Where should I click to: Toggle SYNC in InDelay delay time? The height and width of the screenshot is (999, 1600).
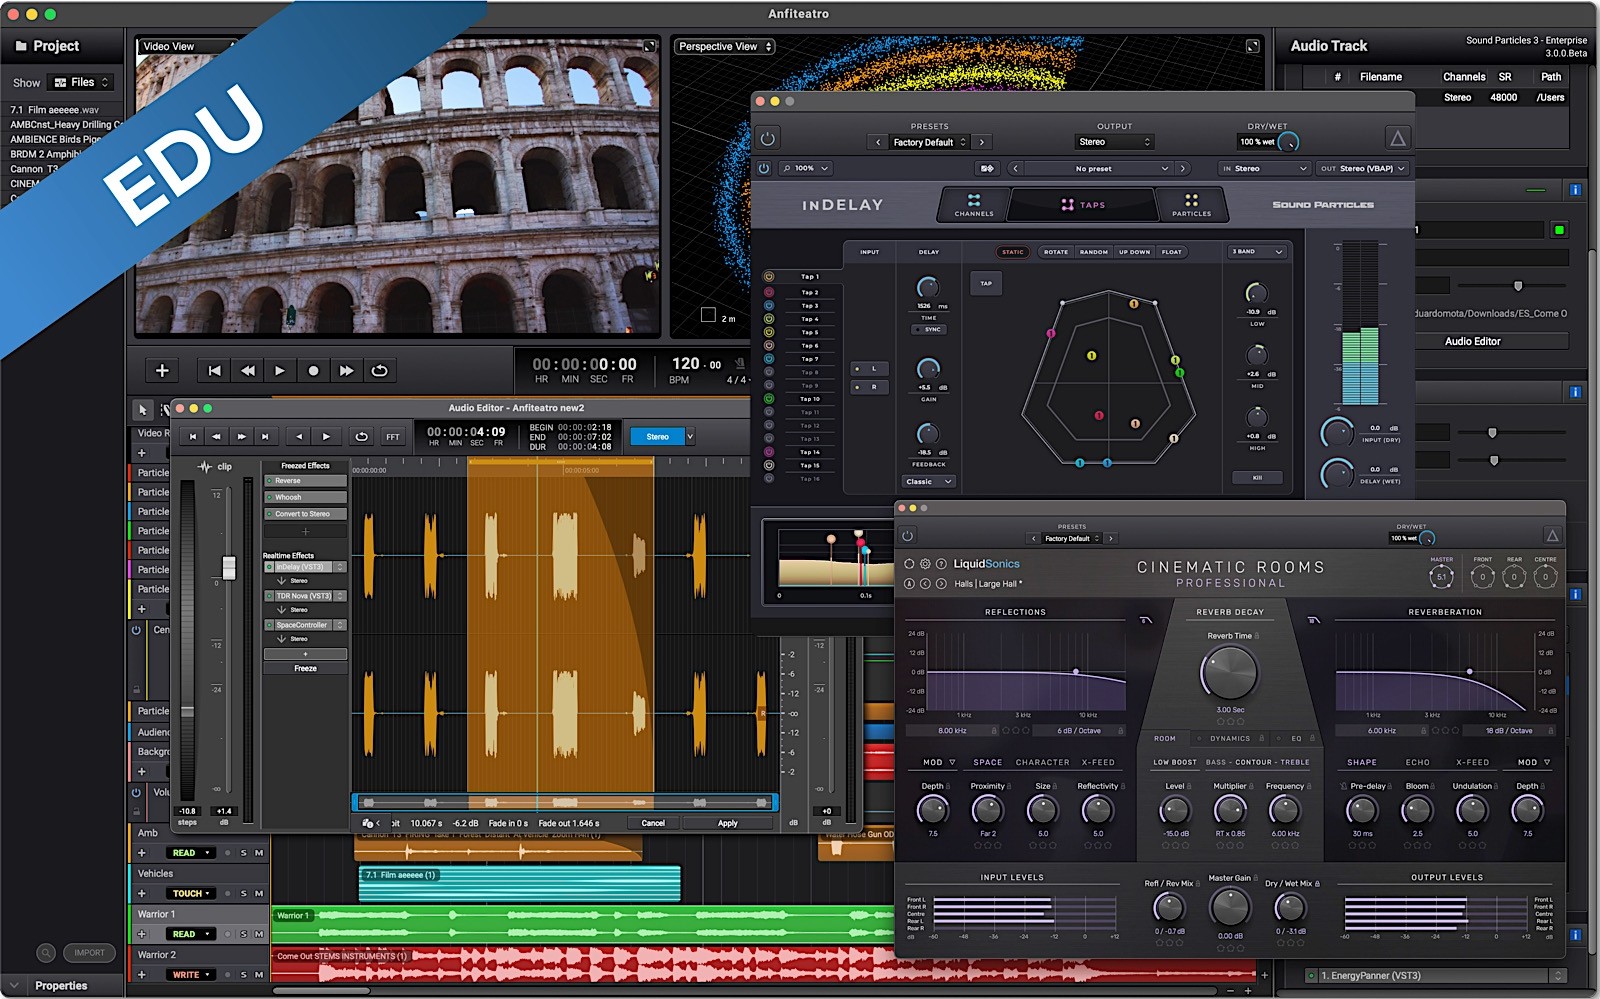(x=928, y=329)
